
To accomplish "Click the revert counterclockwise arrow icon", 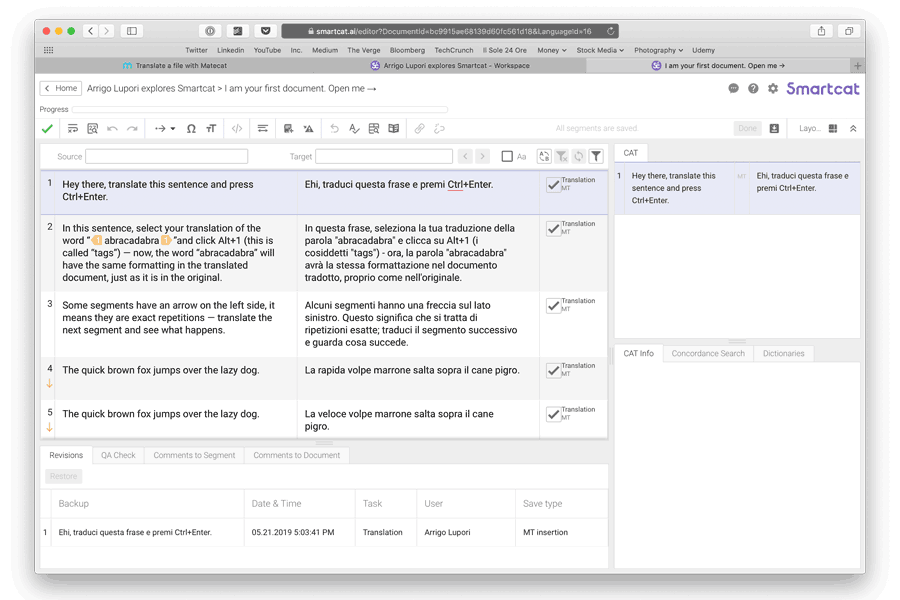I will [335, 129].
